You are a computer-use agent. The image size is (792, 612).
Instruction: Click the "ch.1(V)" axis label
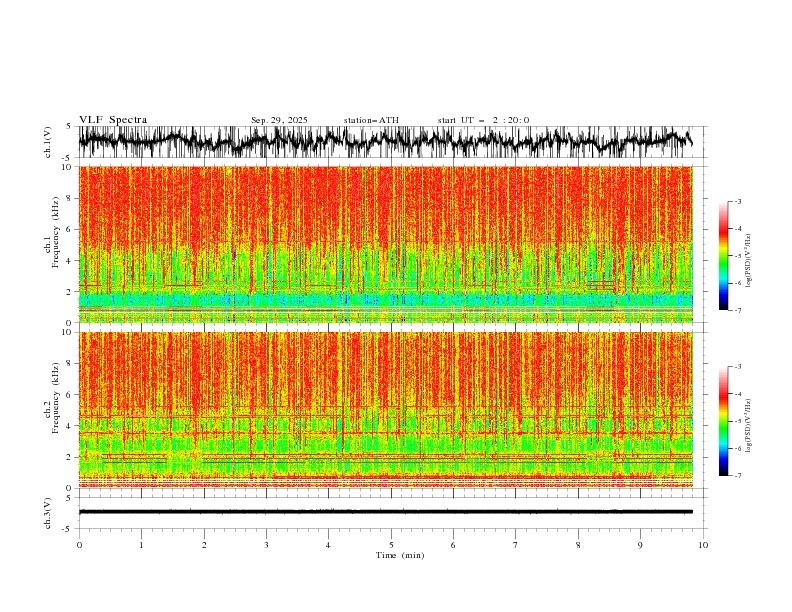pyautogui.click(x=48, y=142)
